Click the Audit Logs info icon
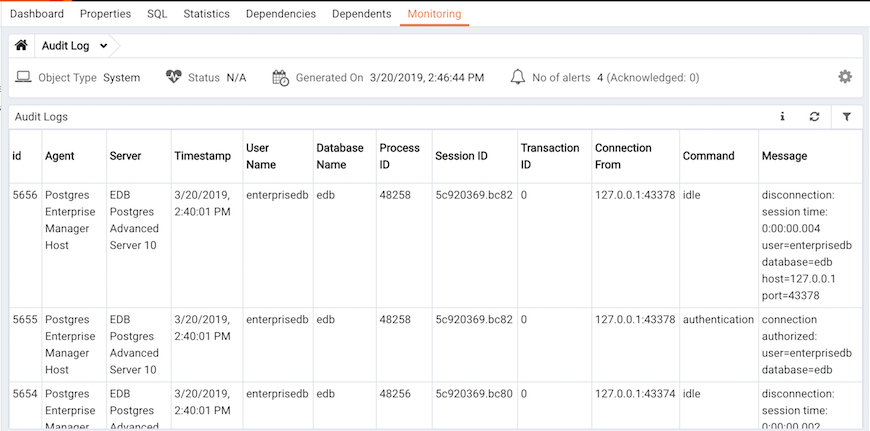Screen dimensions: 870x431 (782, 116)
